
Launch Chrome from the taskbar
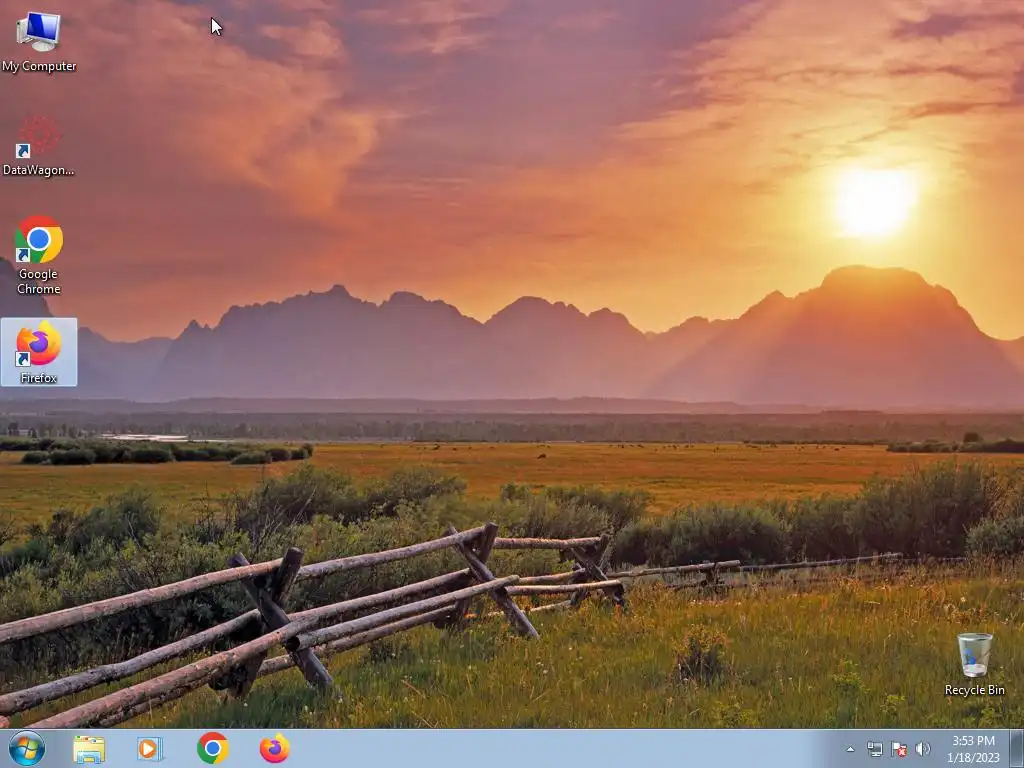[212, 748]
